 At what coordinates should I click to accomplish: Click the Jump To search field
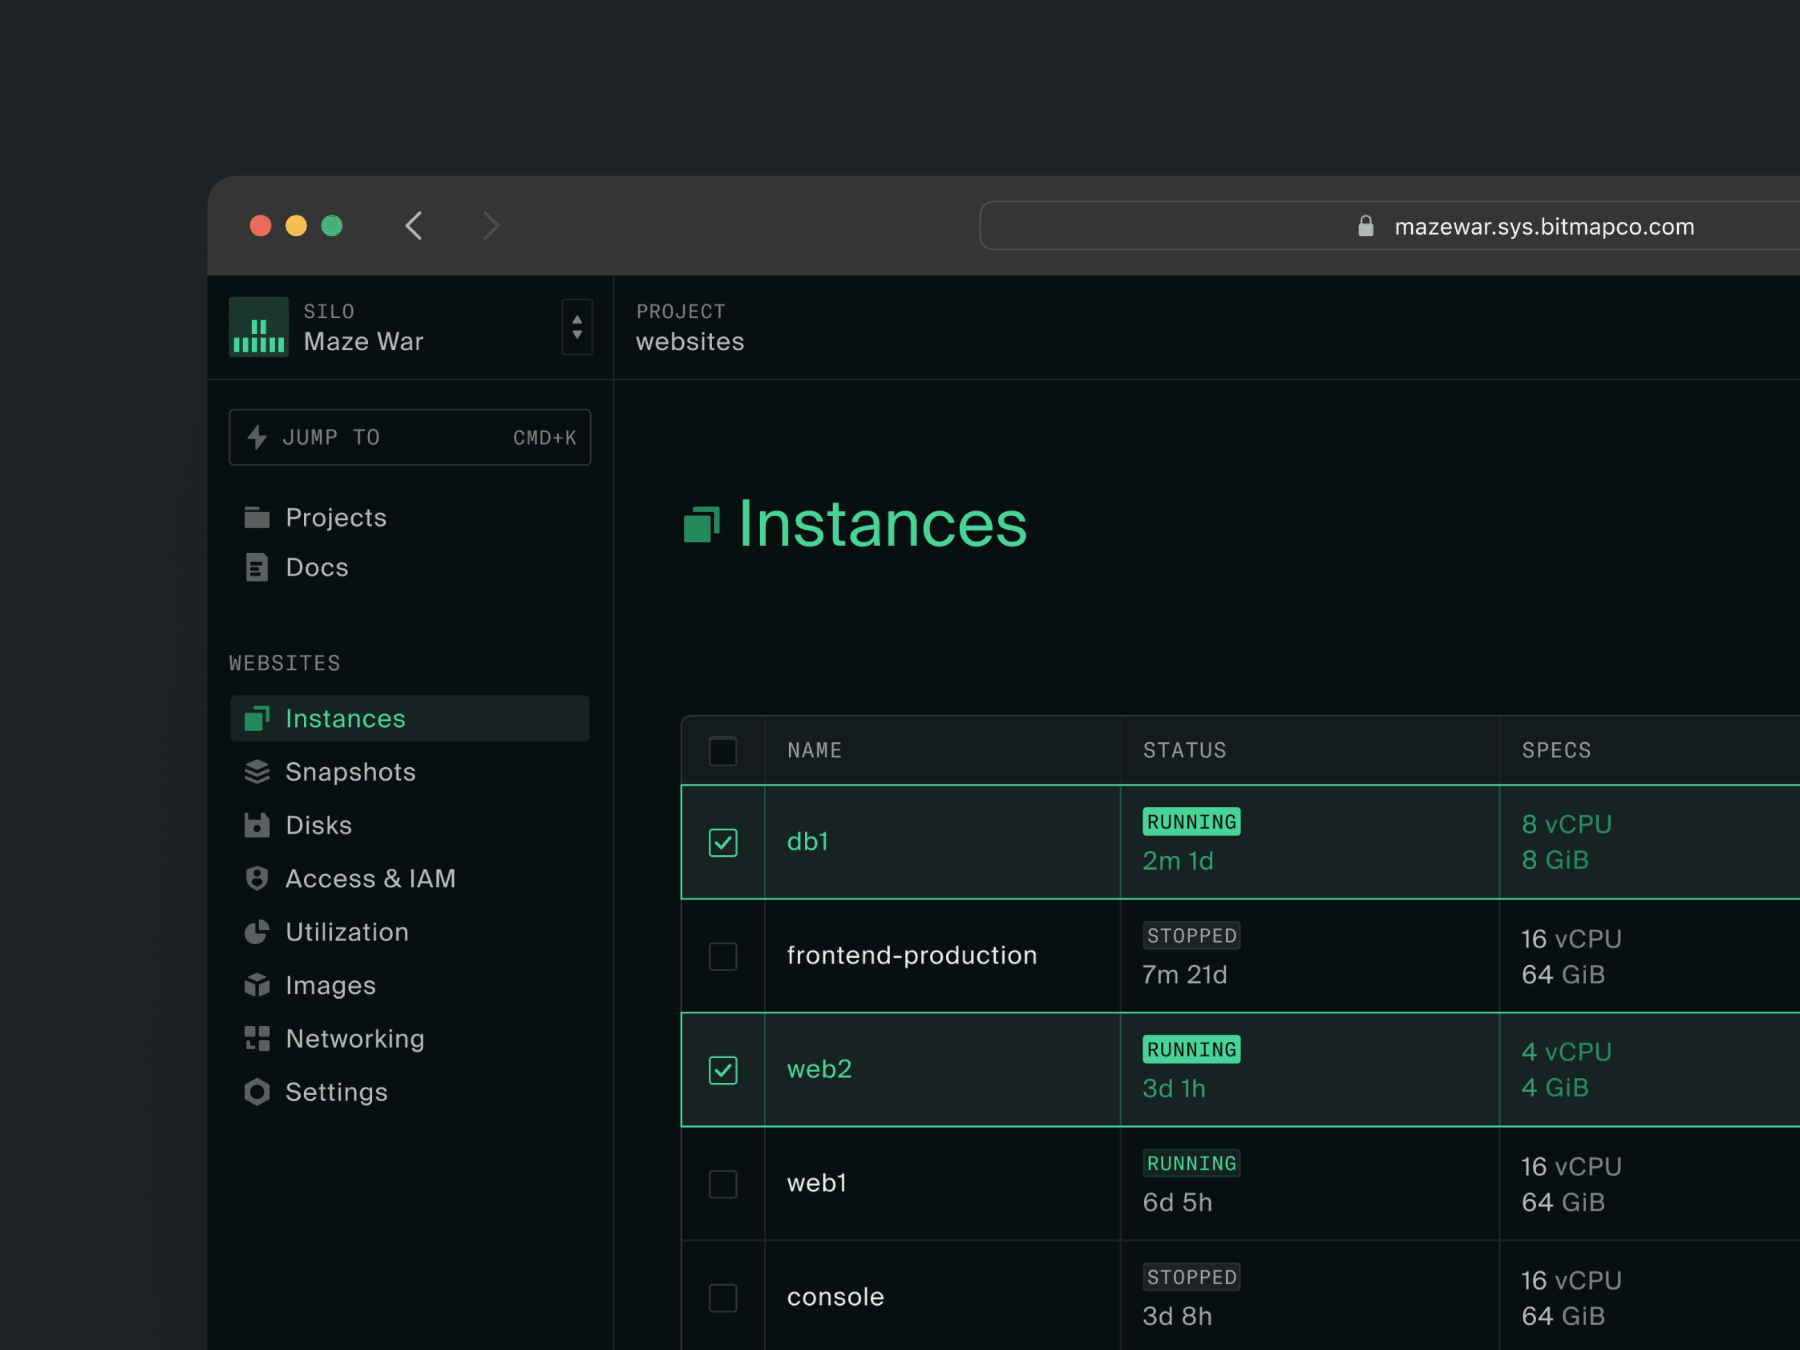tap(410, 437)
